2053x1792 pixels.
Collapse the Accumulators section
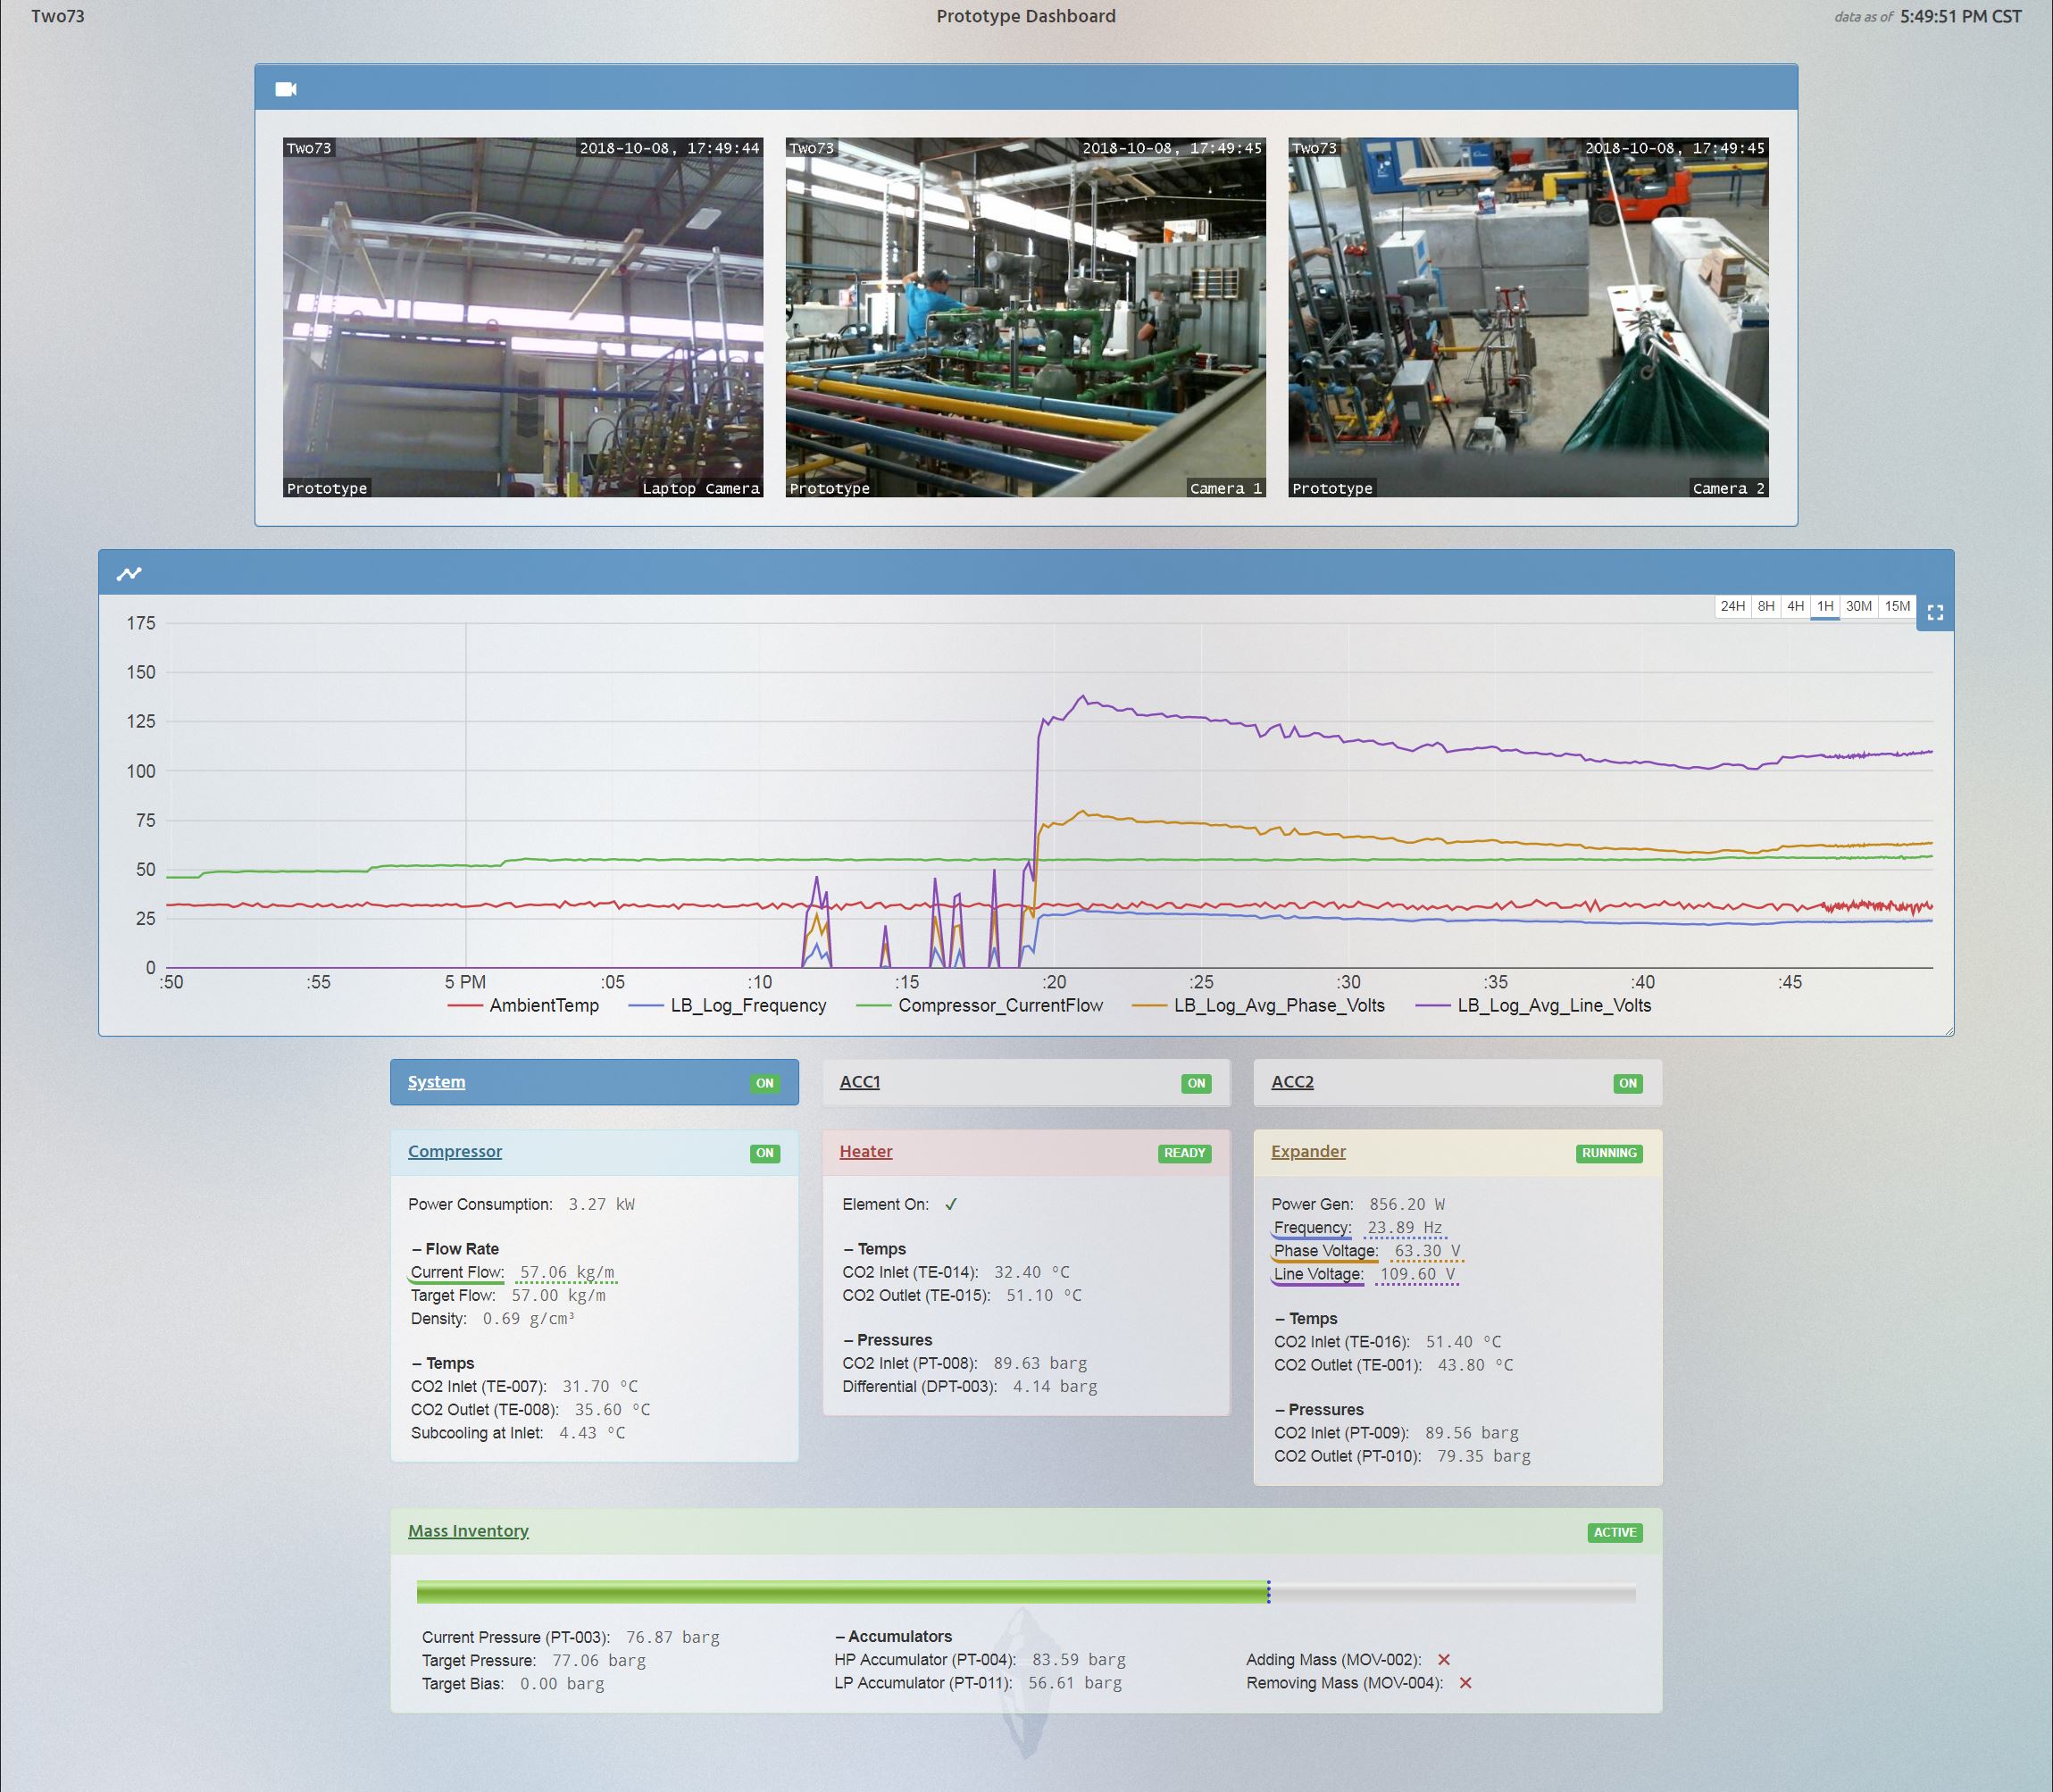893,1636
